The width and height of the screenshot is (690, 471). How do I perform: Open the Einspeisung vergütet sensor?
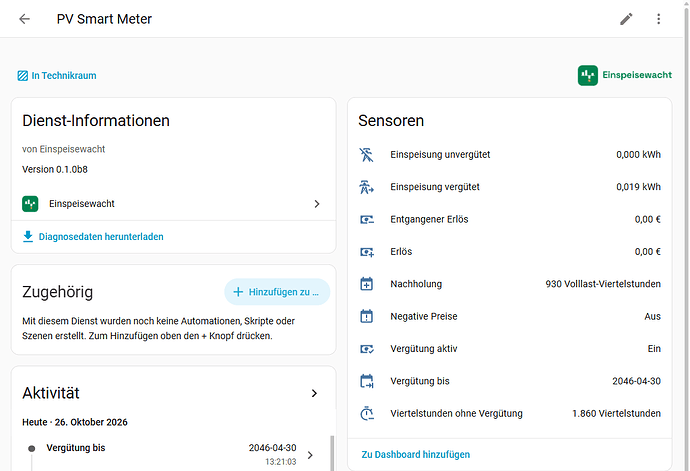510,187
